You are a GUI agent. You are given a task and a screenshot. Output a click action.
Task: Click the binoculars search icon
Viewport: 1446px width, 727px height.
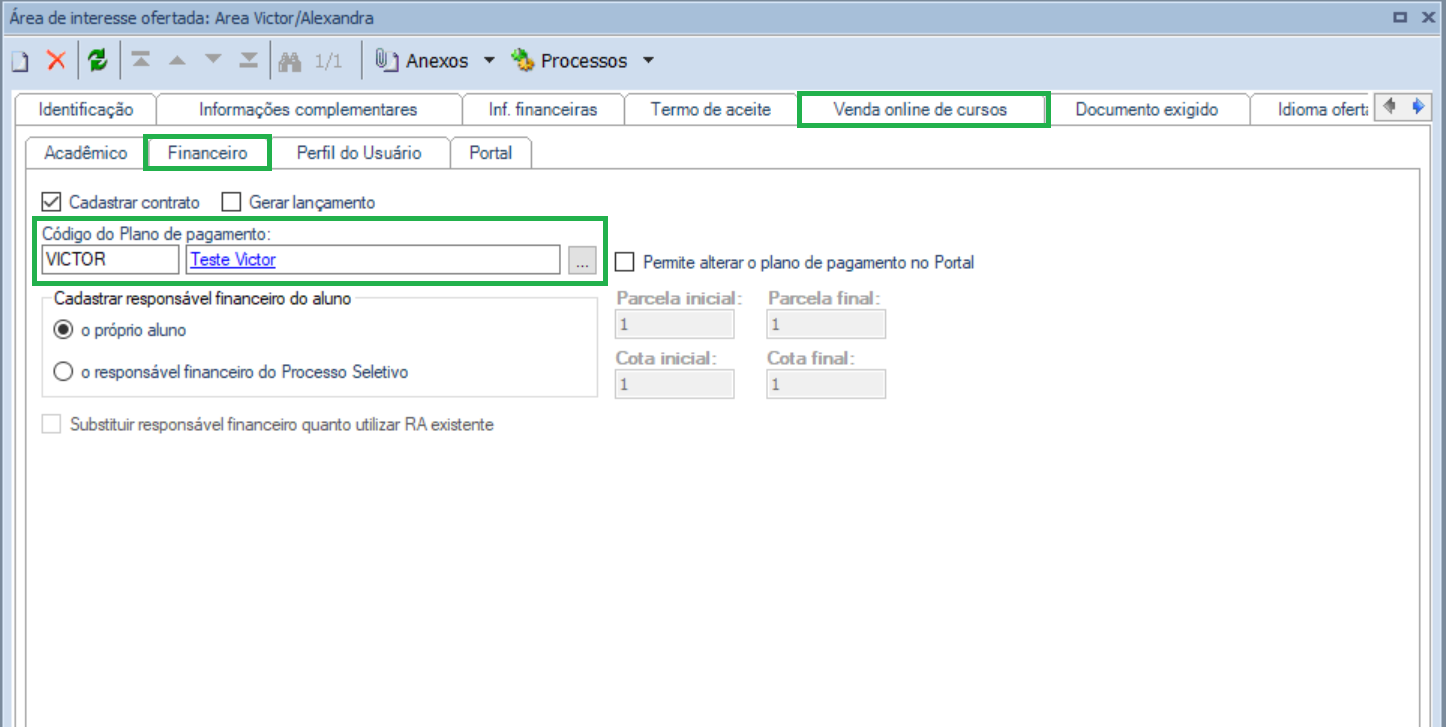point(290,61)
